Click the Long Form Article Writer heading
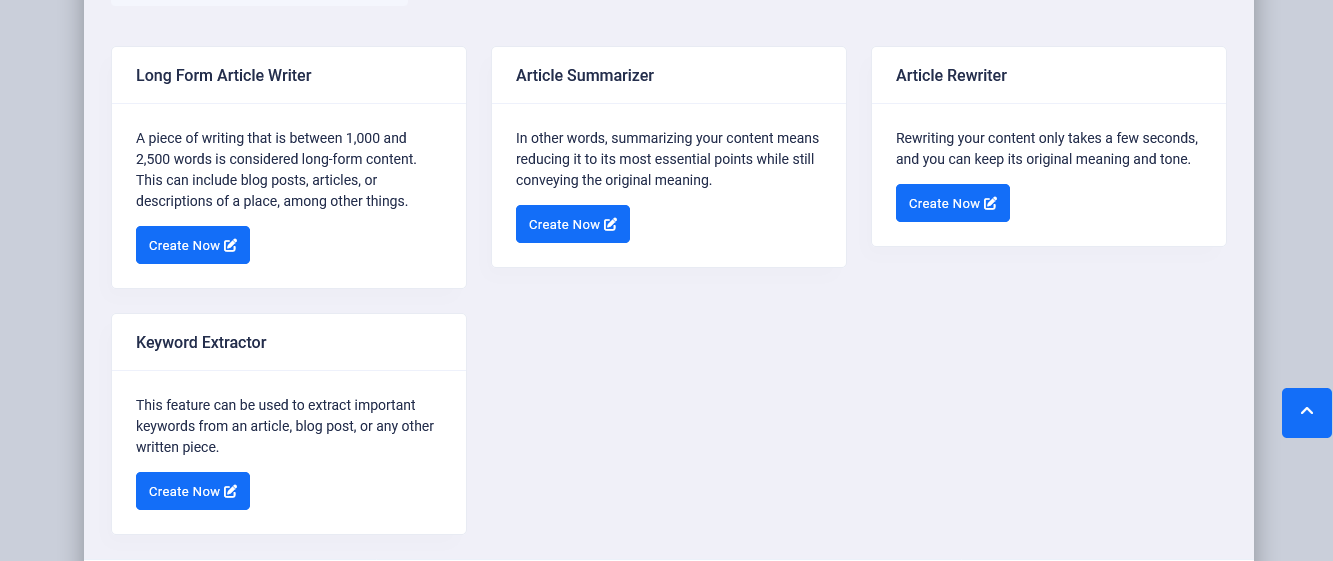Screen dimensions: 1333x561 click(x=224, y=75)
